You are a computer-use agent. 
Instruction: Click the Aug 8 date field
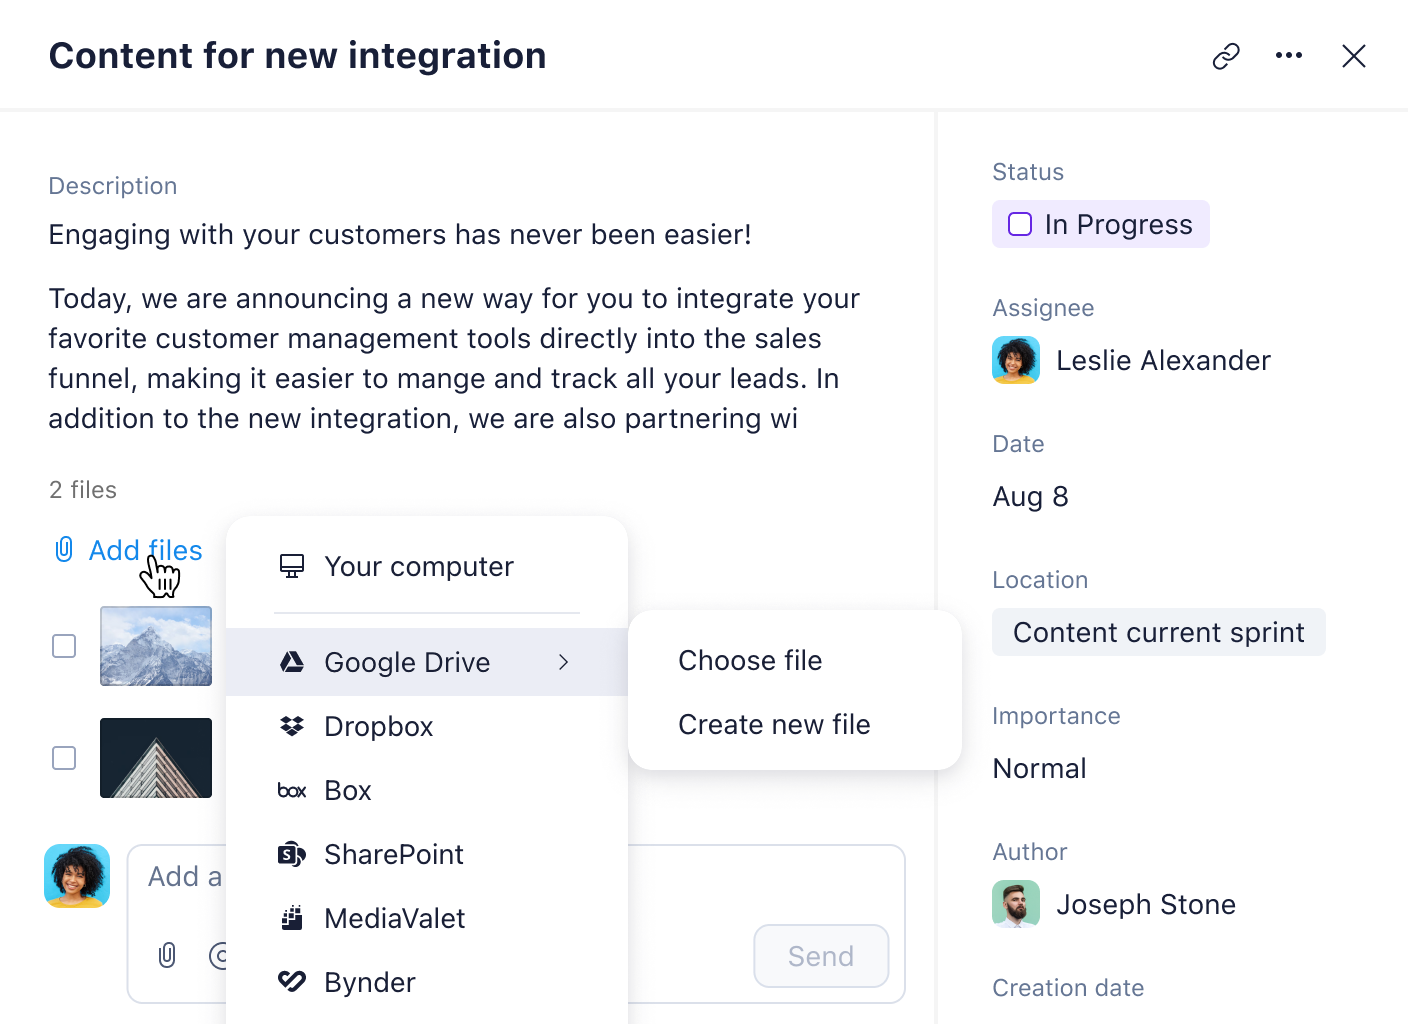point(1030,496)
